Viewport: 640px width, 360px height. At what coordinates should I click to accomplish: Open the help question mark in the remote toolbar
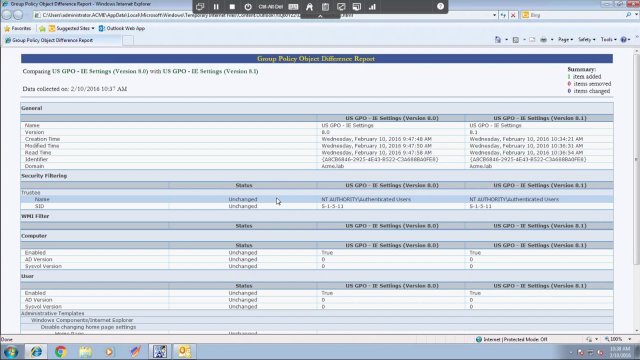[440, 6]
